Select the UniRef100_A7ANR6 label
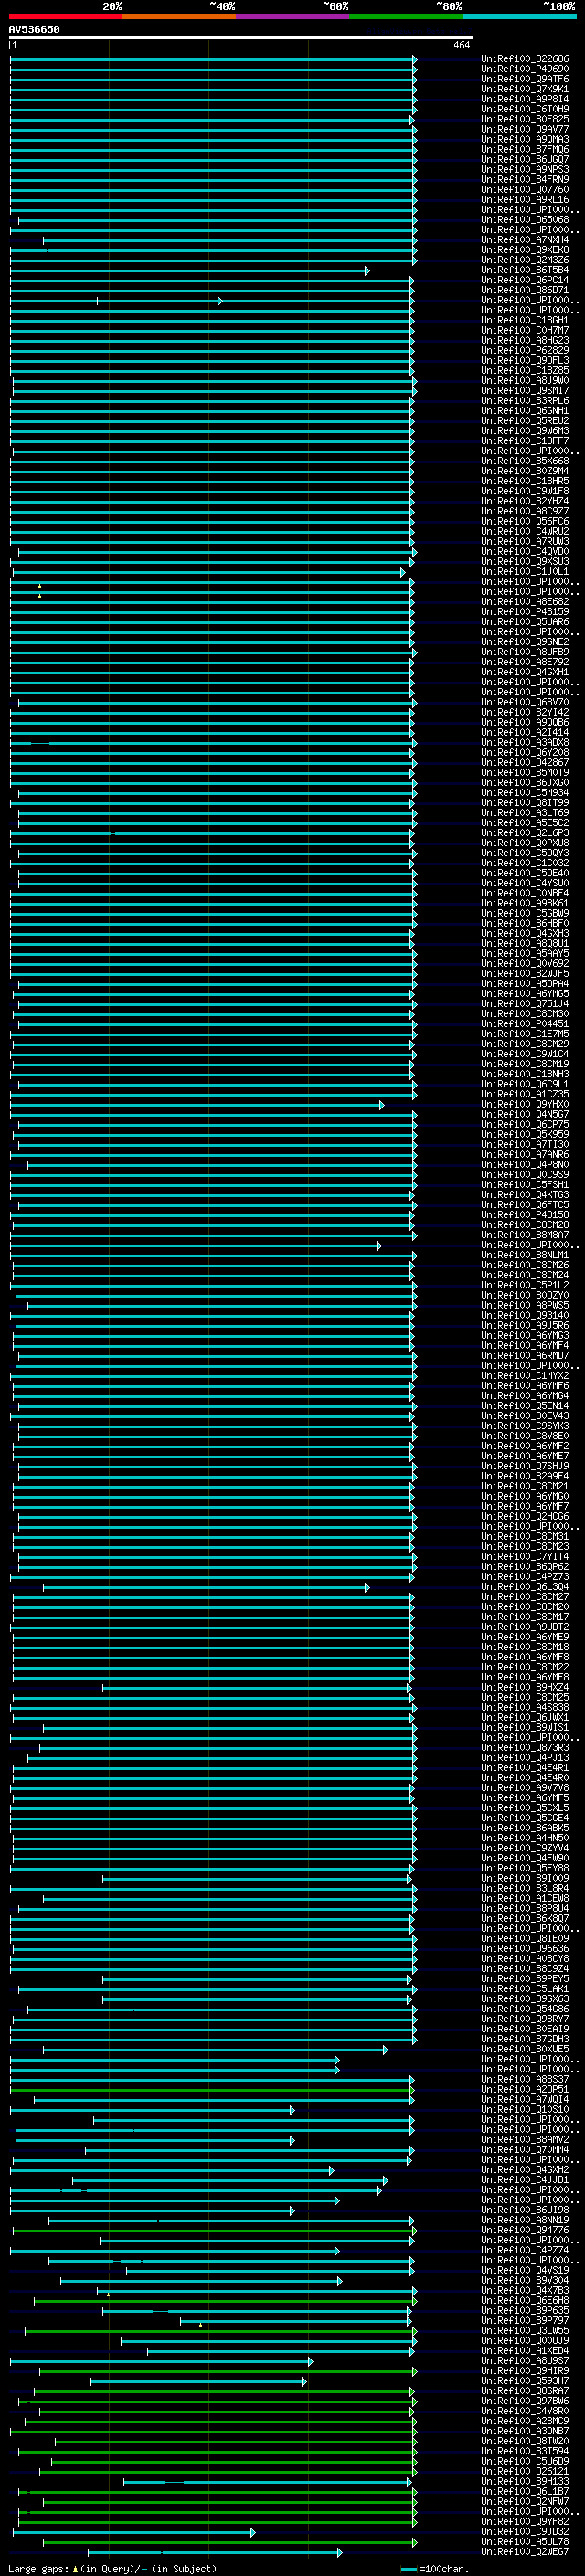 (524, 1155)
